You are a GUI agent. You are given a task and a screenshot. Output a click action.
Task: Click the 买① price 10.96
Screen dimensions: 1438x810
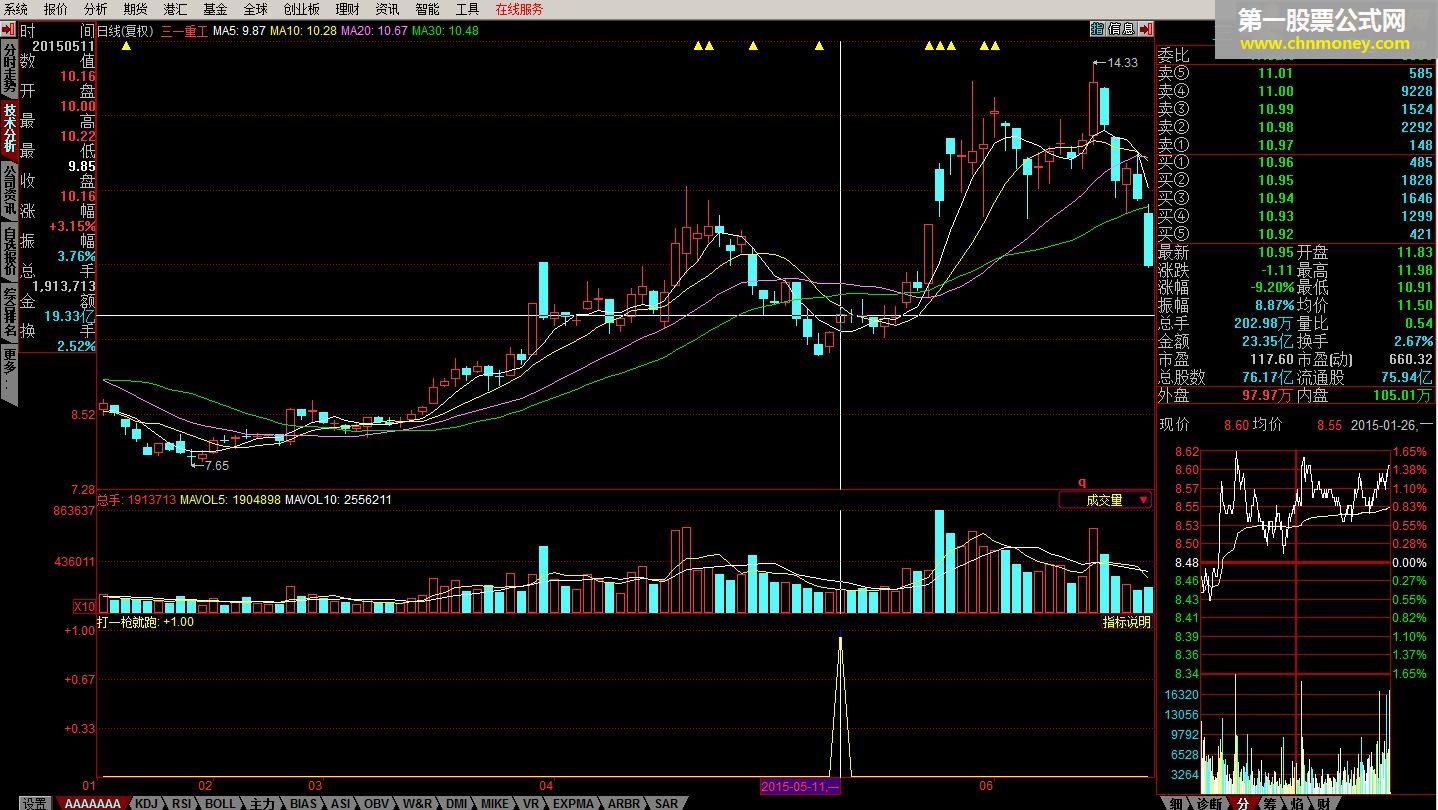point(1275,162)
